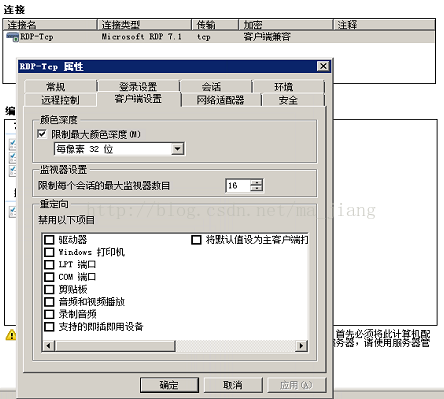This screenshot has height=399, width=444.
Task: Check the LPT 端口 box
Action: pyautogui.click(x=49, y=265)
